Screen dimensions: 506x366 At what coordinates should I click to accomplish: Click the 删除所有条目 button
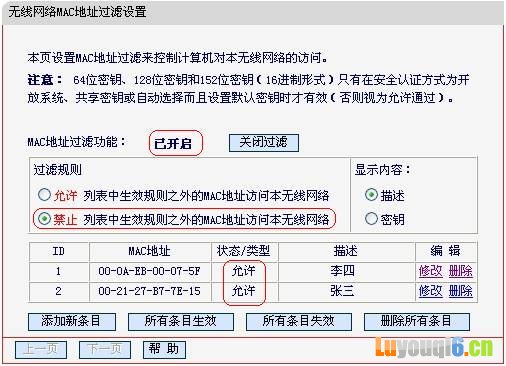click(417, 321)
